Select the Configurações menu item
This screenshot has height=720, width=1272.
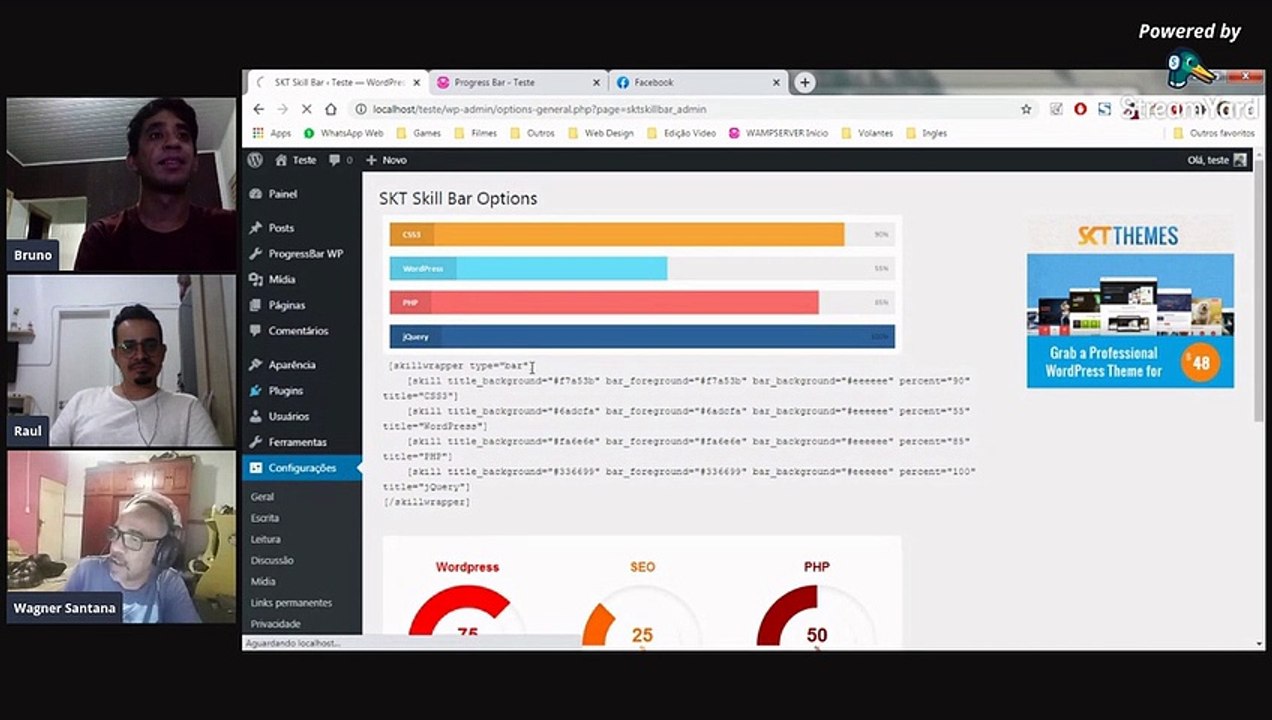302,468
